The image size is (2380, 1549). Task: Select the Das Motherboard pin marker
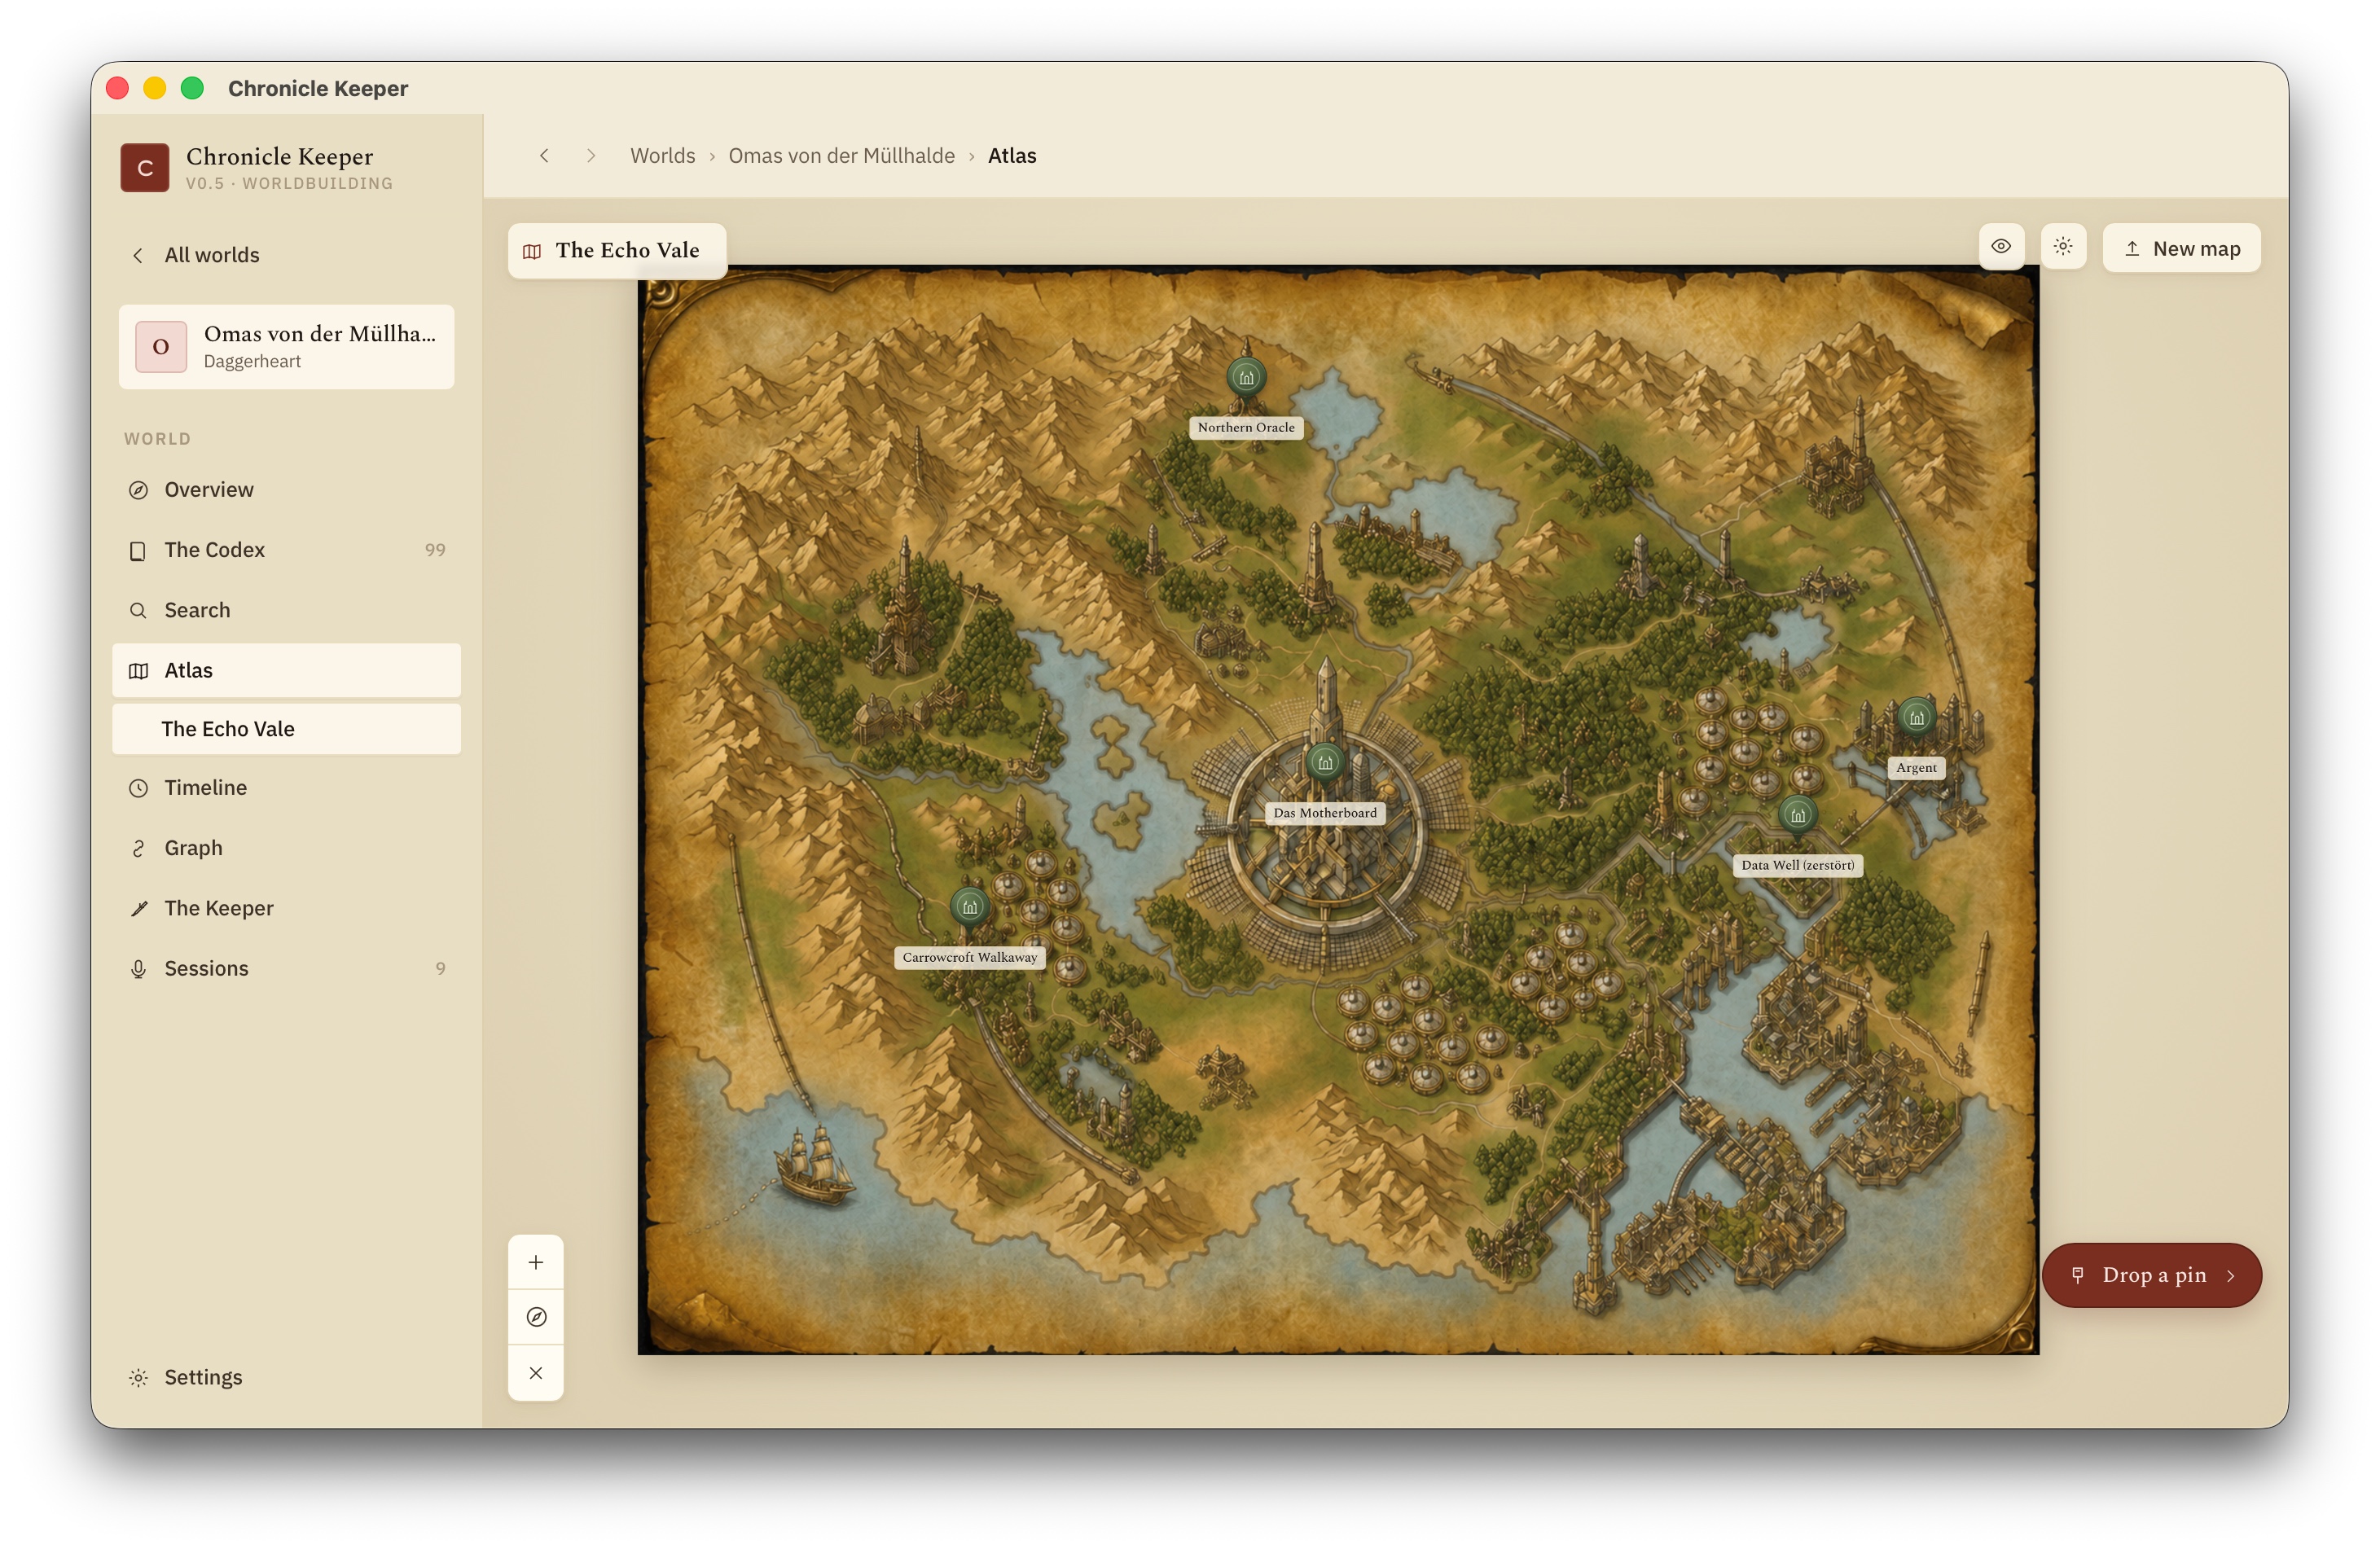click(1325, 763)
